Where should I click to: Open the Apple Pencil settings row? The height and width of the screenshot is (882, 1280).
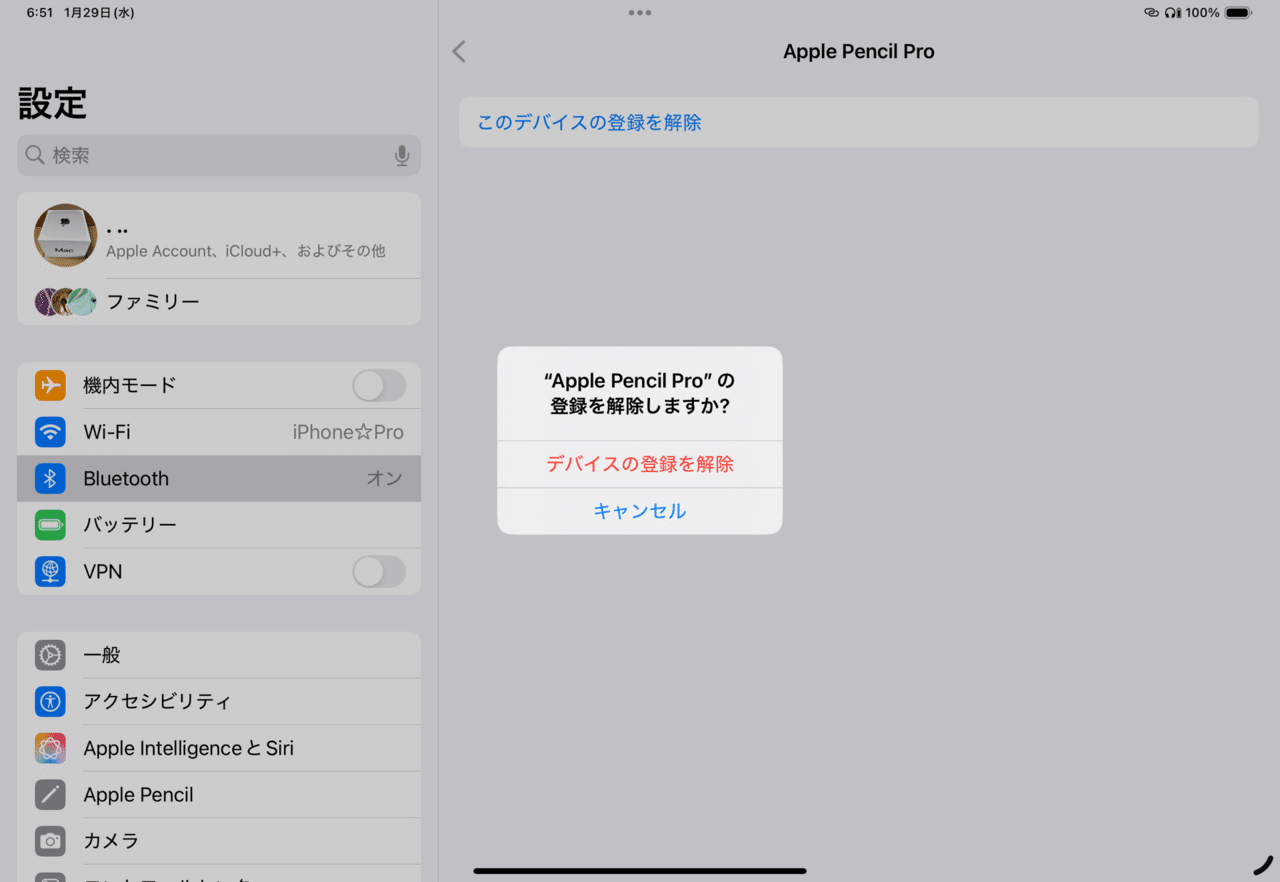coord(219,795)
